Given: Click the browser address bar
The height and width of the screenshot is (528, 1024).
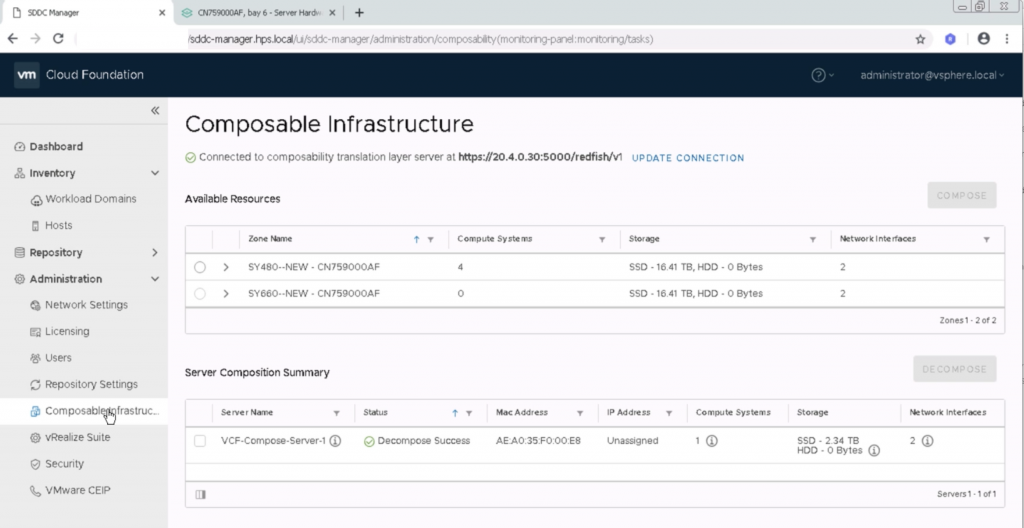Looking at the screenshot, I should pos(496,39).
